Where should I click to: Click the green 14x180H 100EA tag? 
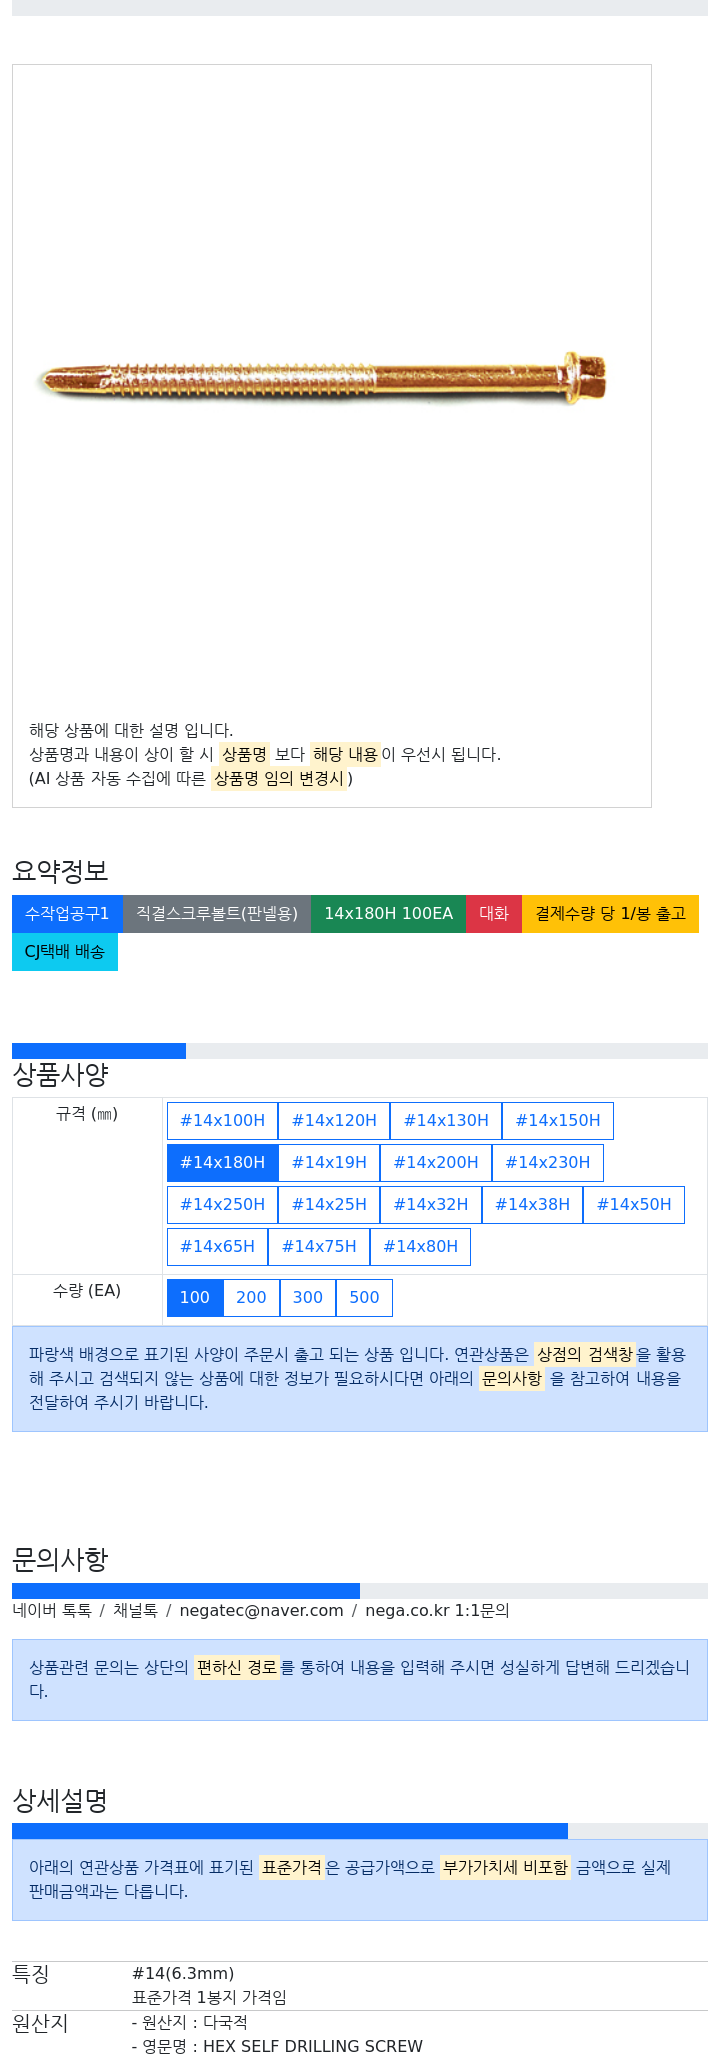click(x=388, y=914)
